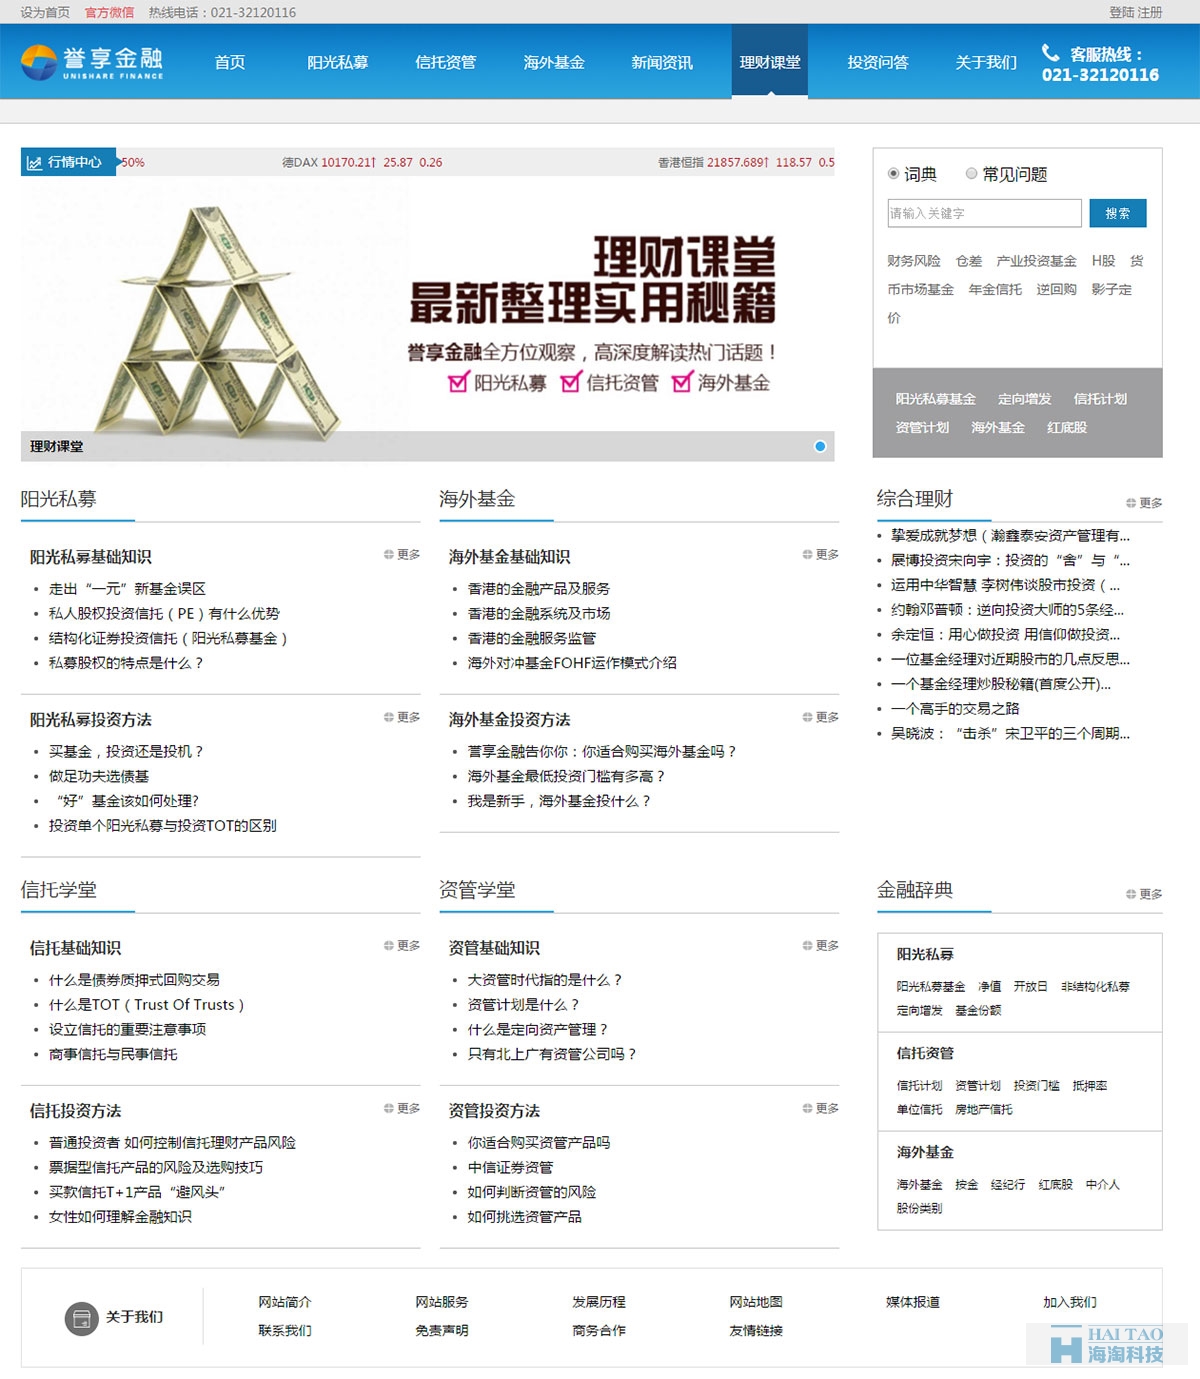Select the 常见问题 radio button

(971, 174)
